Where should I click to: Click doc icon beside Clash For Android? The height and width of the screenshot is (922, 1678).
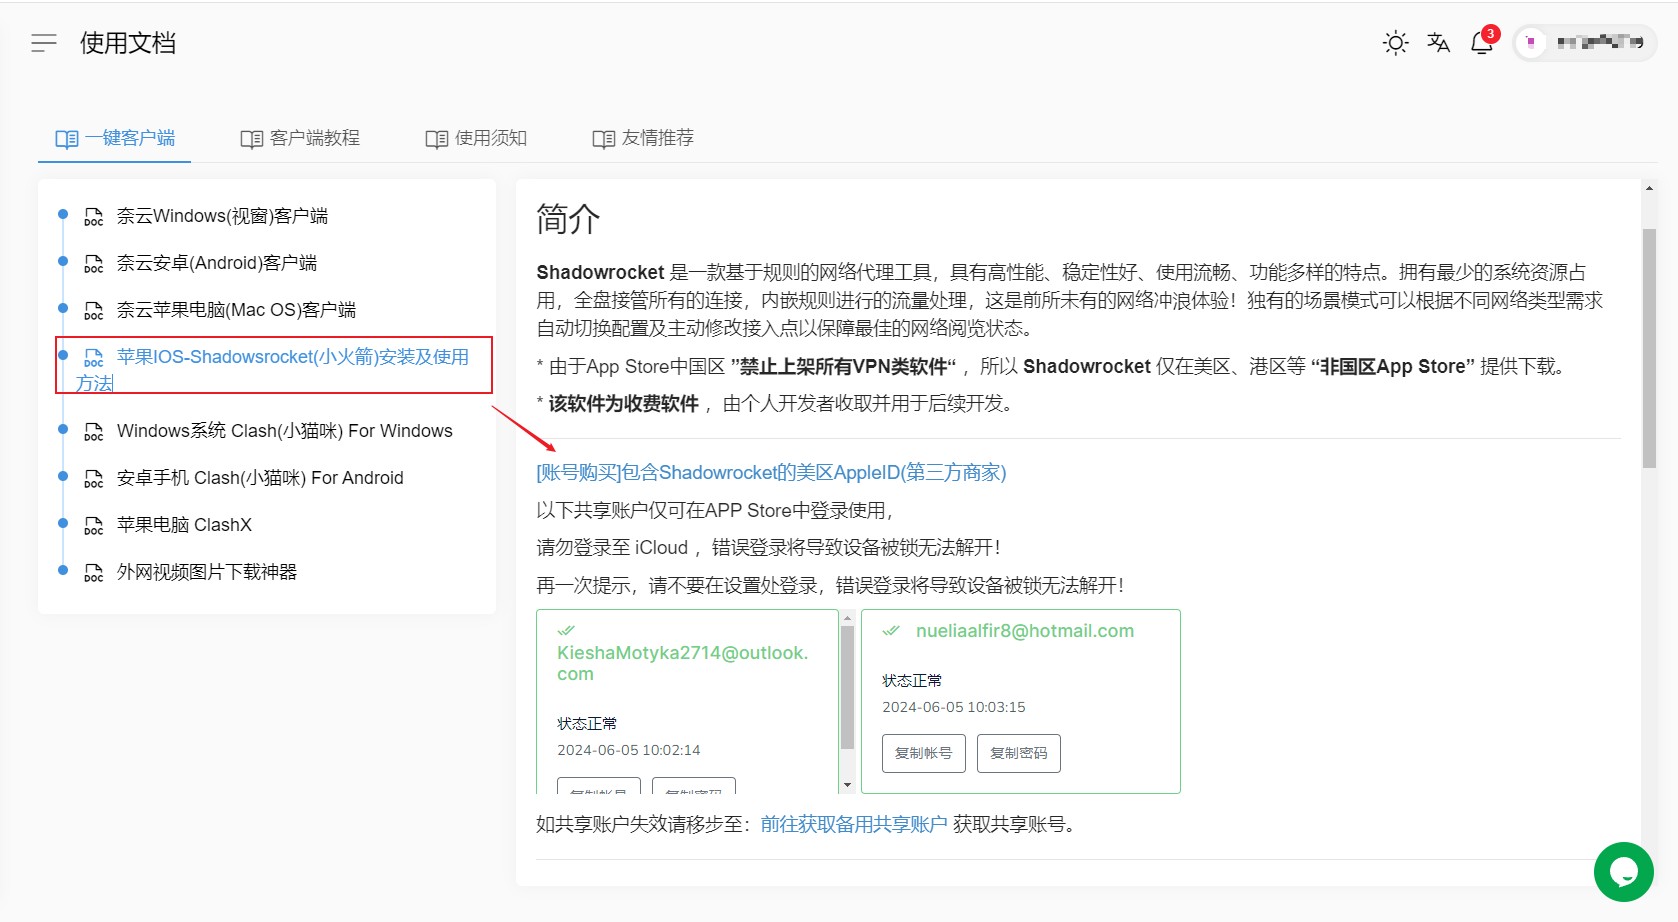point(93,479)
